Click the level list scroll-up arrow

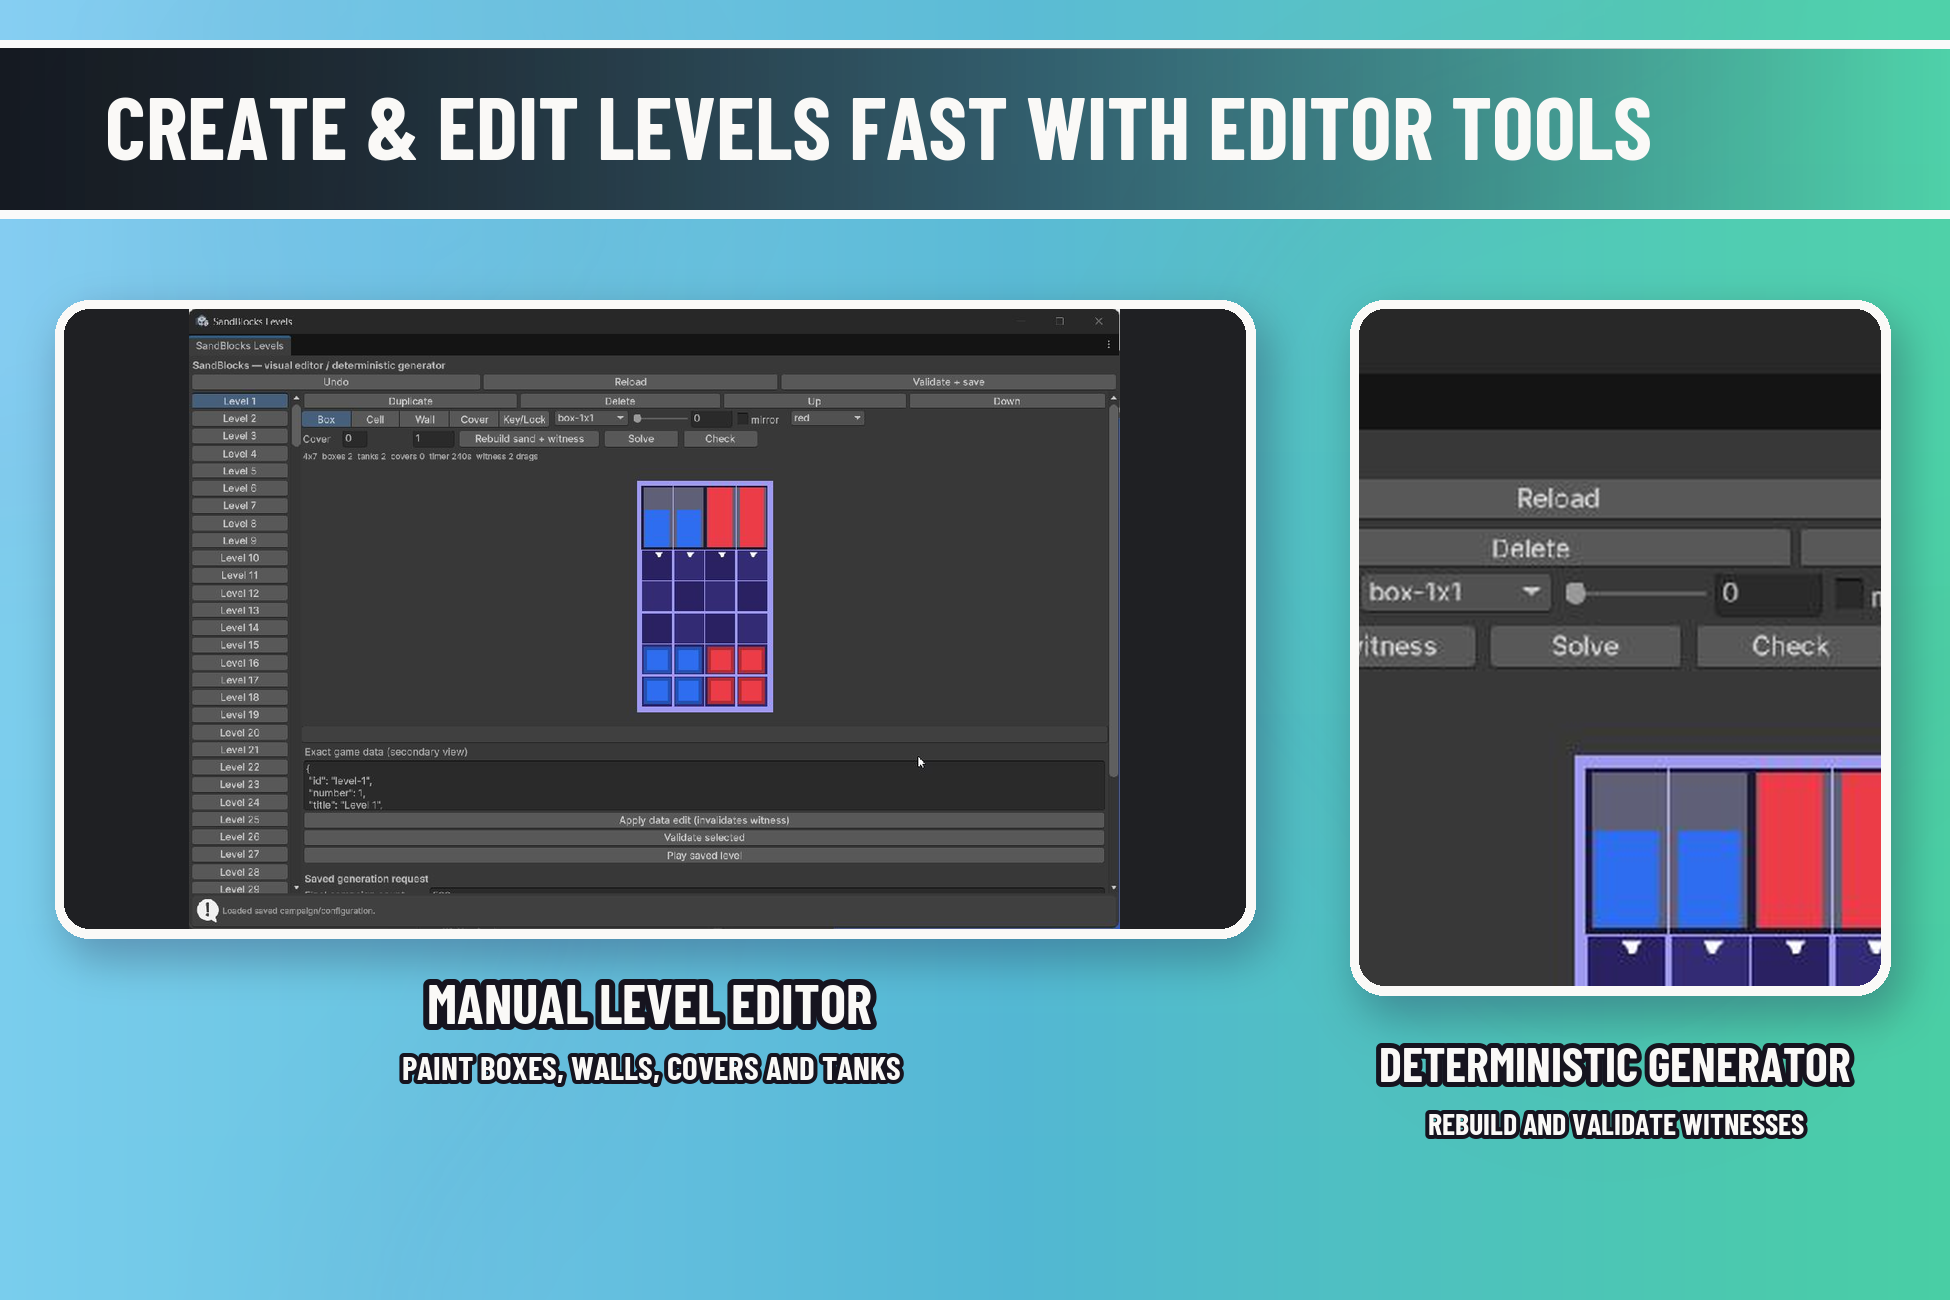click(x=296, y=399)
